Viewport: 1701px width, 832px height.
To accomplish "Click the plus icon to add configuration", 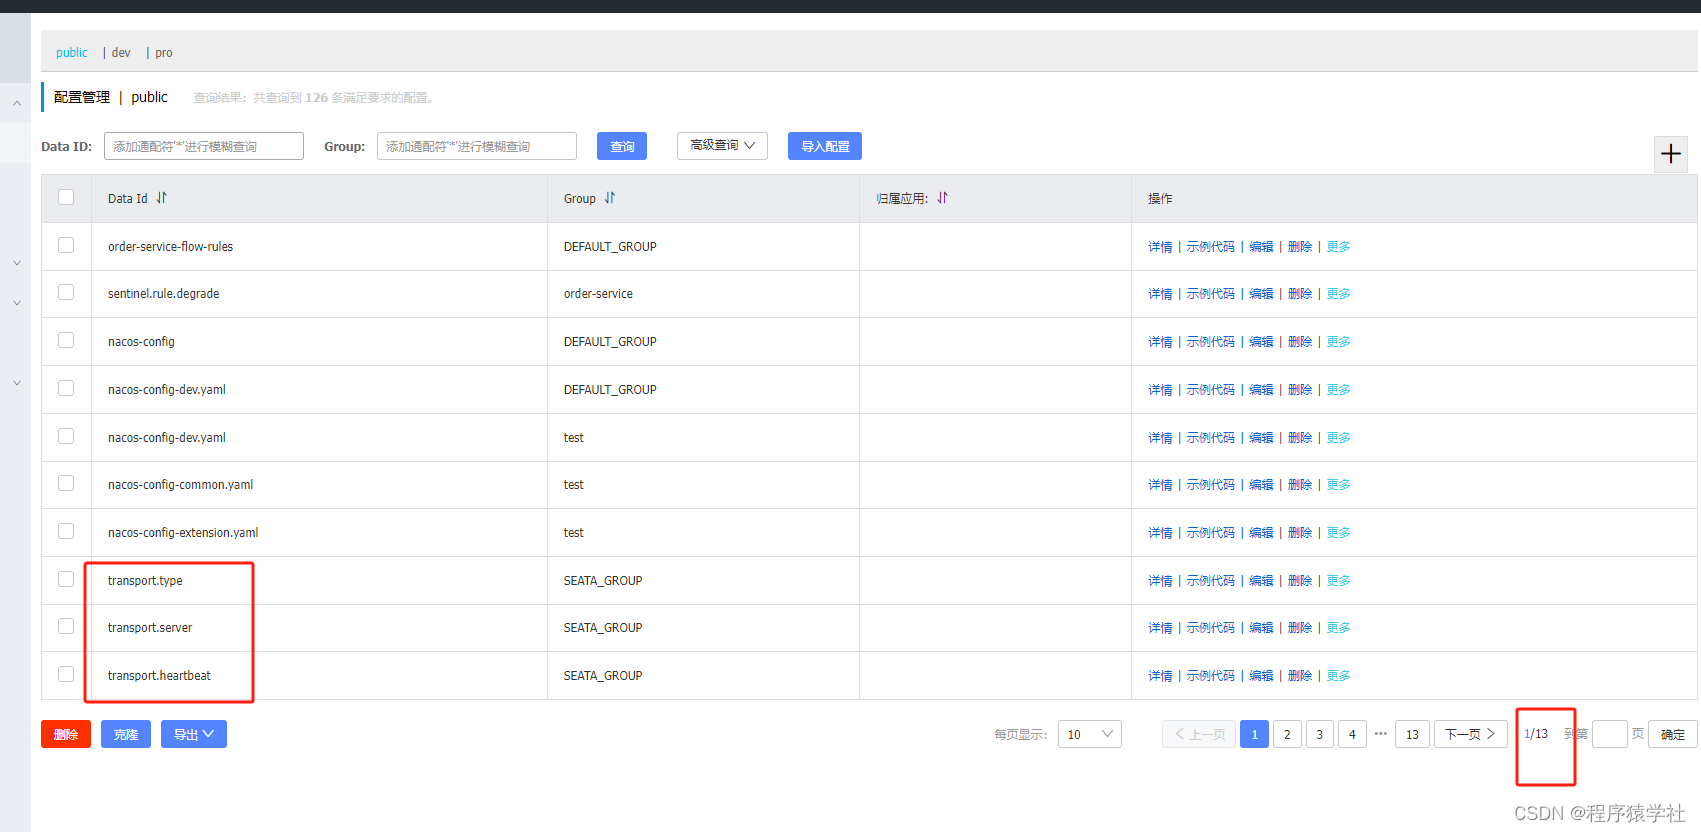I will point(1671,154).
